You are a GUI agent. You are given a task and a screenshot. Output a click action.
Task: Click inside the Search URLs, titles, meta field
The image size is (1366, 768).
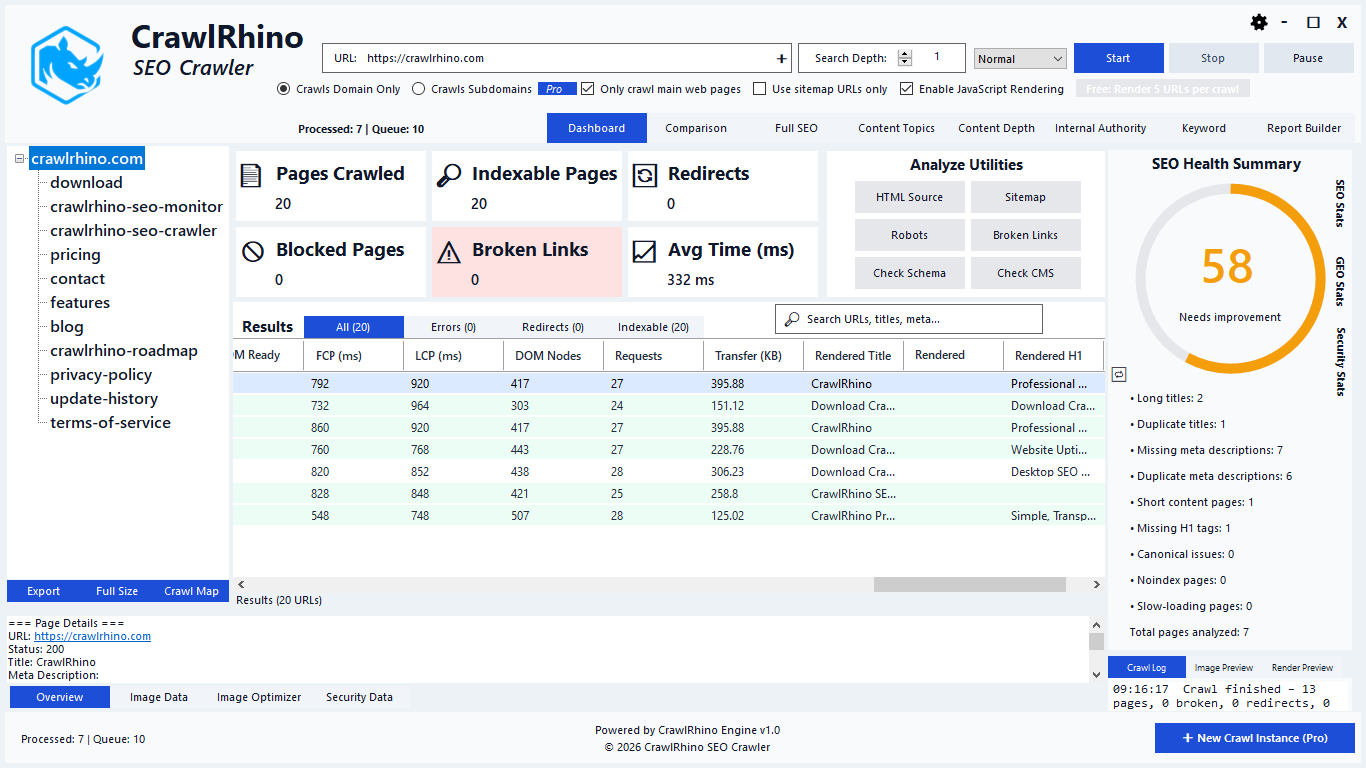point(908,318)
